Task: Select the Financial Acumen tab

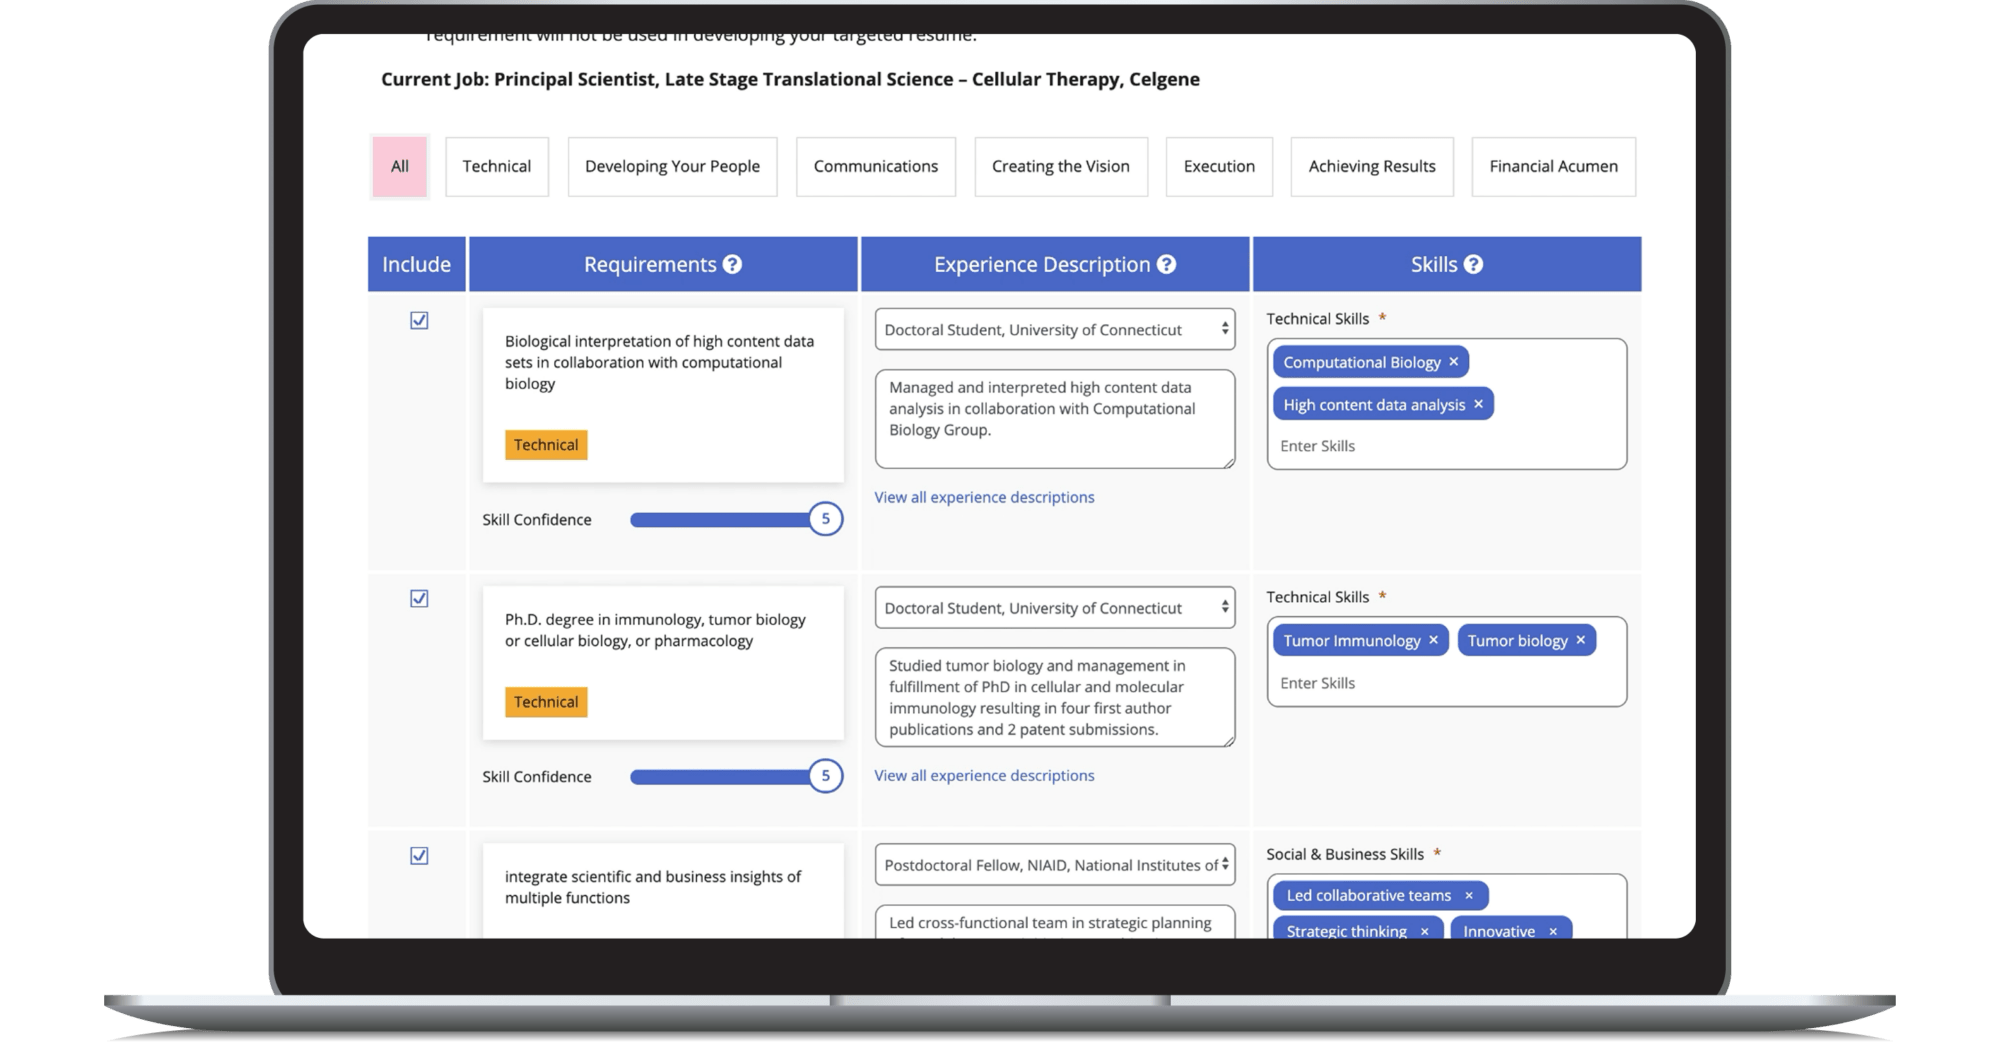Action: click(x=1552, y=167)
